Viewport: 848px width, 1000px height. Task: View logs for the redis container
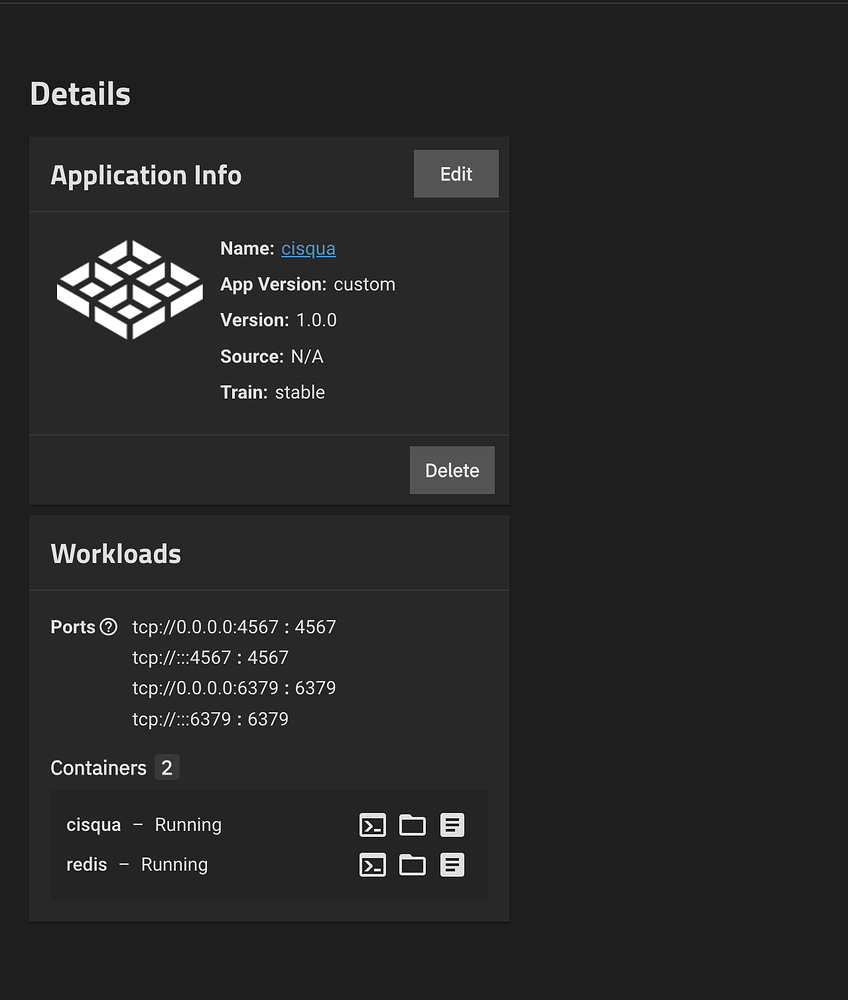(452, 865)
